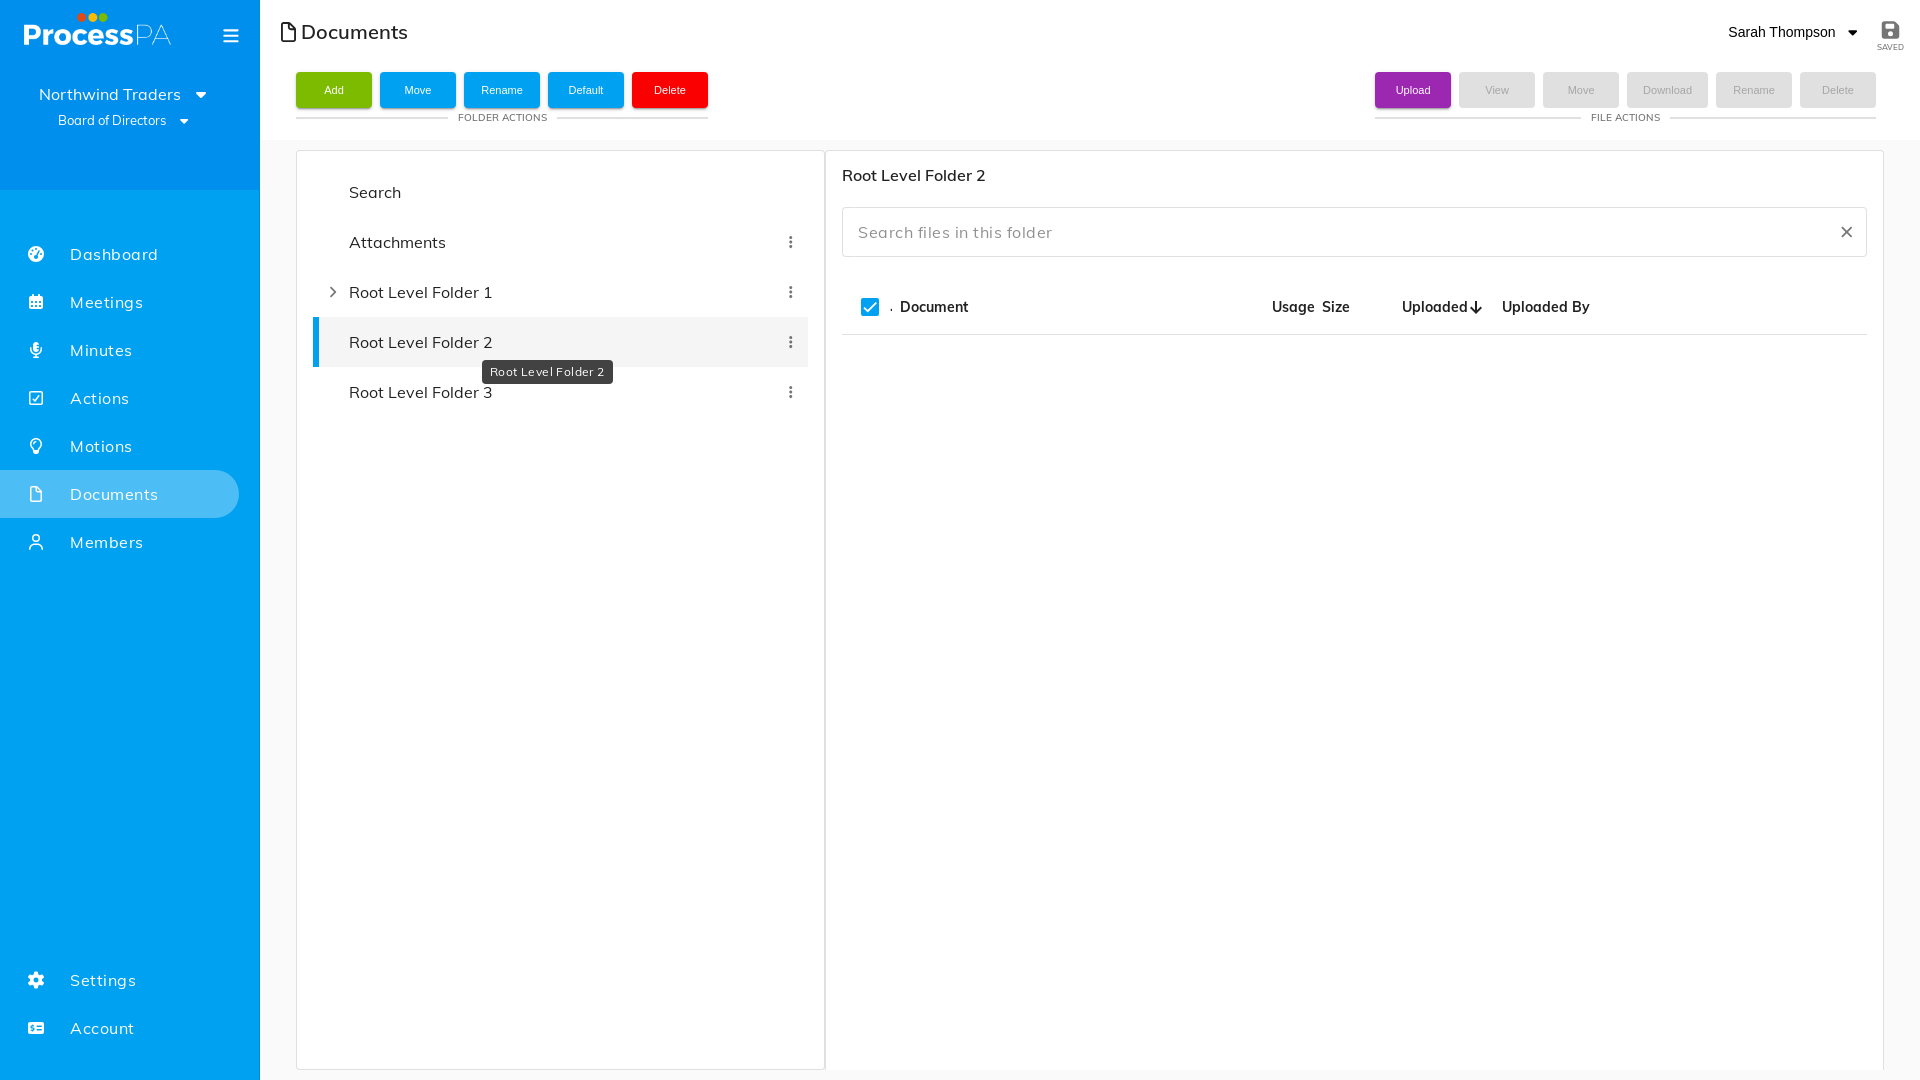This screenshot has height=1080, width=1920.
Task: Go to Motions page
Action: tap(101, 446)
